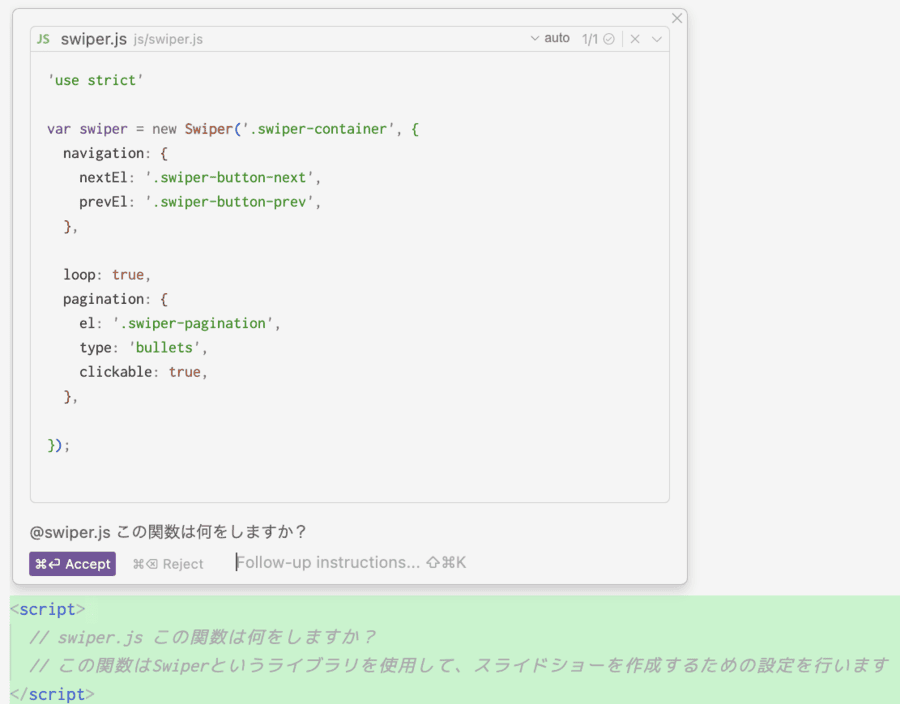Click the opening <script> tag line

pyautogui.click(x=48, y=609)
